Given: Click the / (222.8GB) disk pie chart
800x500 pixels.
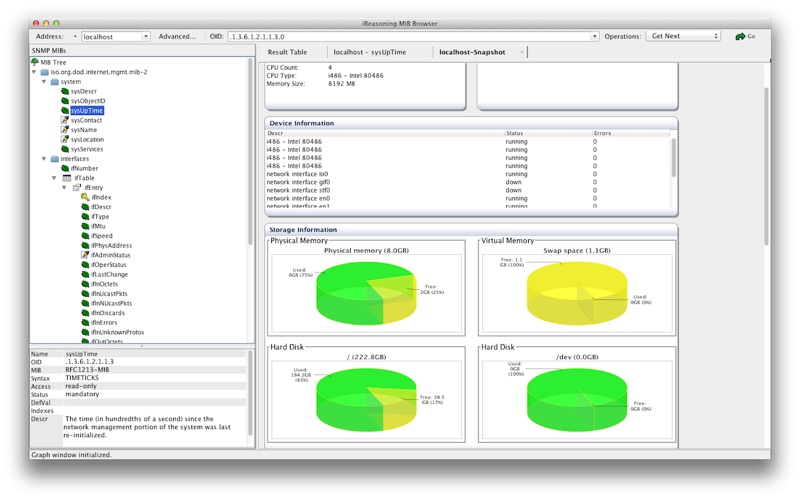Looking at the screenshot, I should click(366, 400).
